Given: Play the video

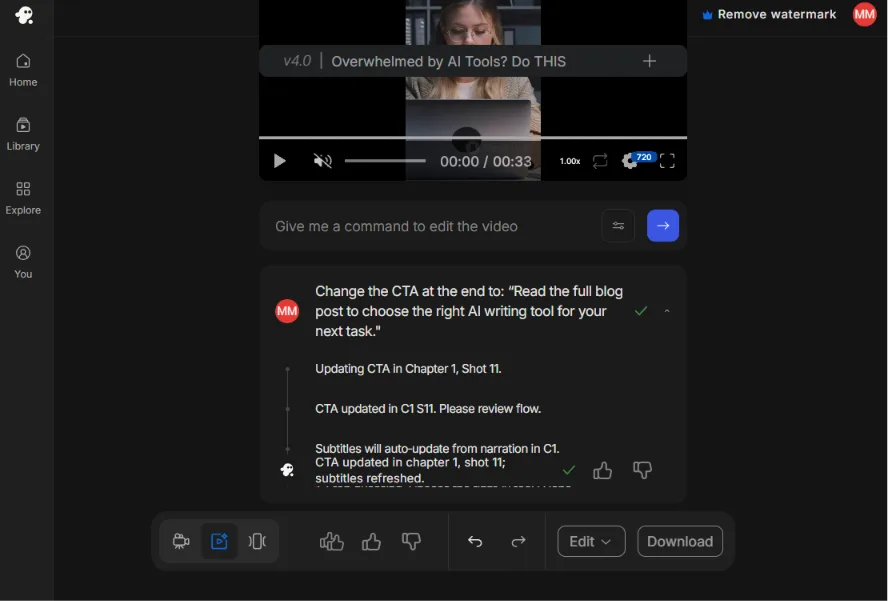Looking at the screenshot, I should pos(279,161).
